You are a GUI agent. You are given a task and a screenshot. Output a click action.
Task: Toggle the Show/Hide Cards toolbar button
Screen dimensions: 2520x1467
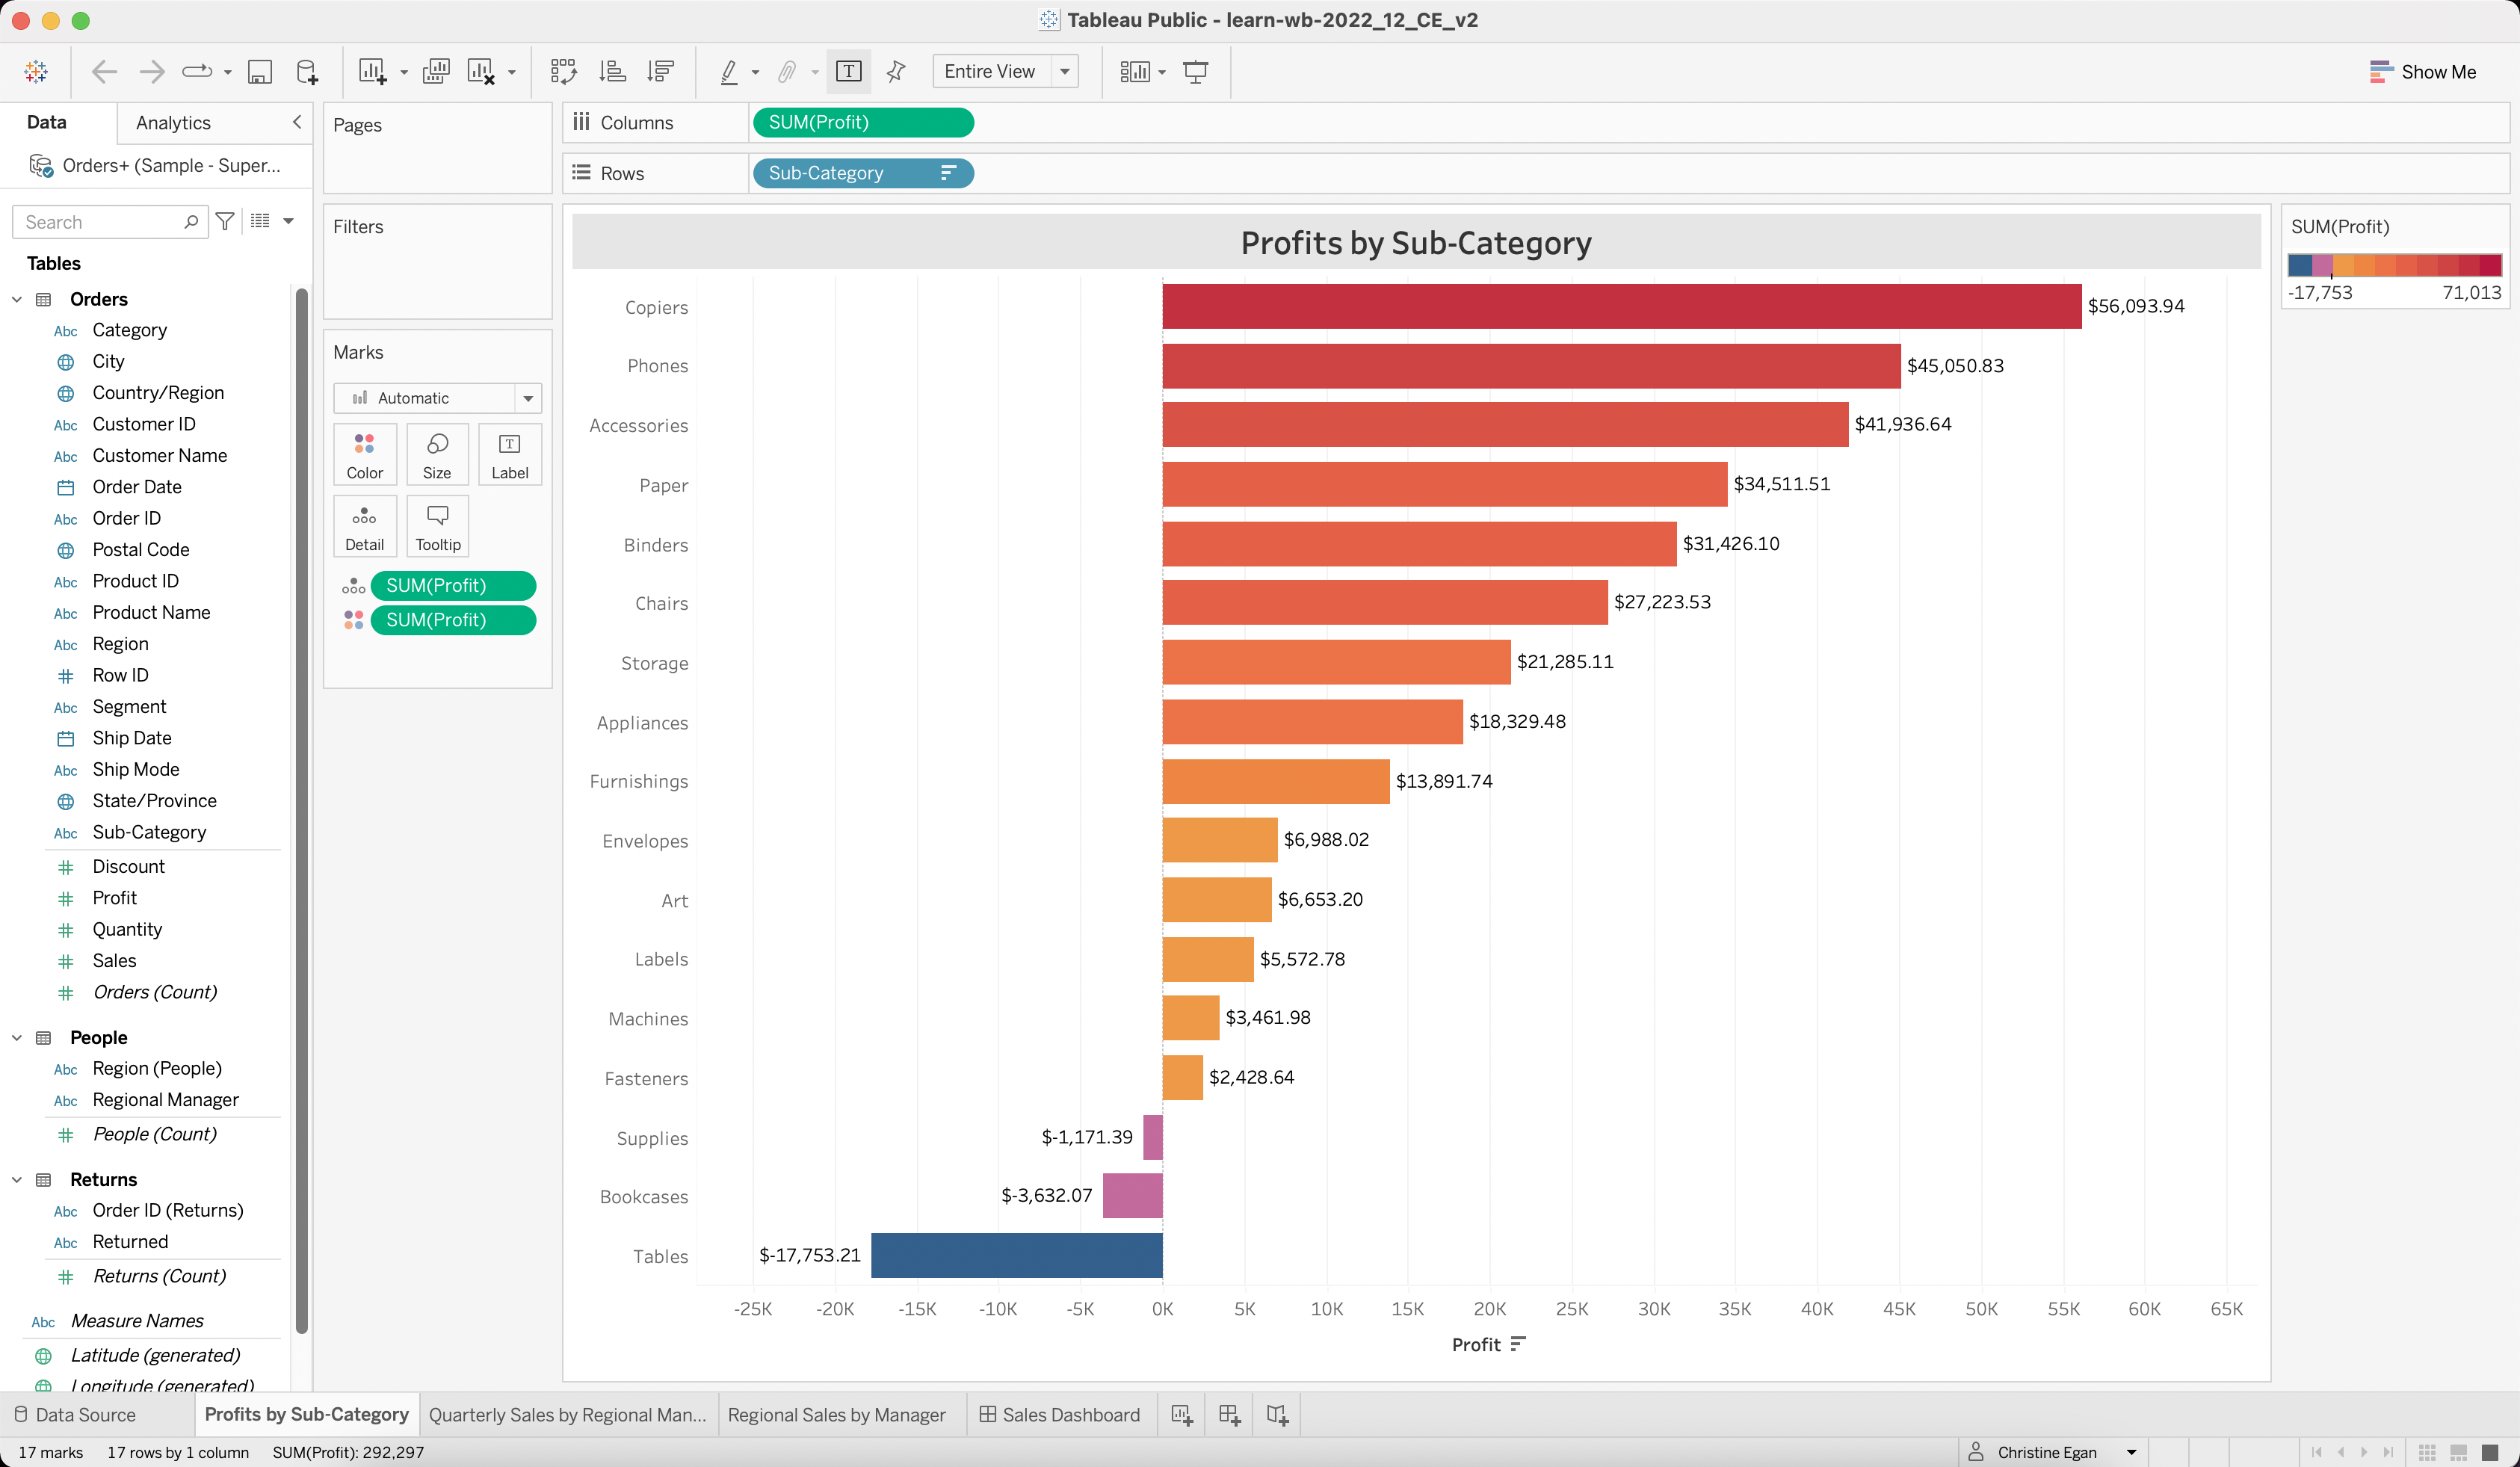coord(1135,72)
